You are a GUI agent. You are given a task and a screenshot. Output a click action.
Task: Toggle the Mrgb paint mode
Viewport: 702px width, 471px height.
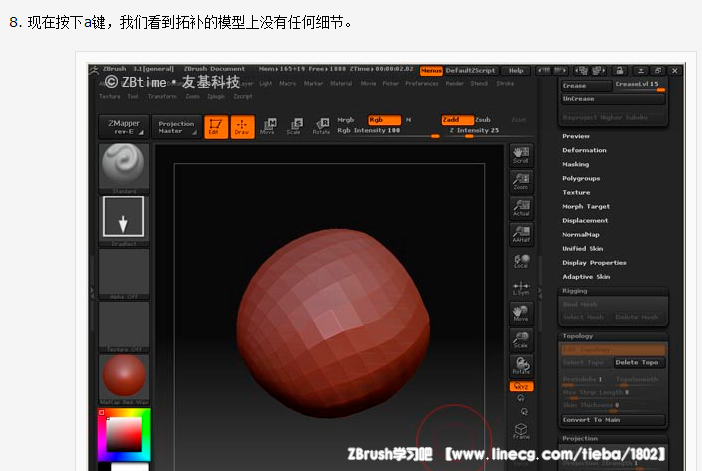pos(346,120)
